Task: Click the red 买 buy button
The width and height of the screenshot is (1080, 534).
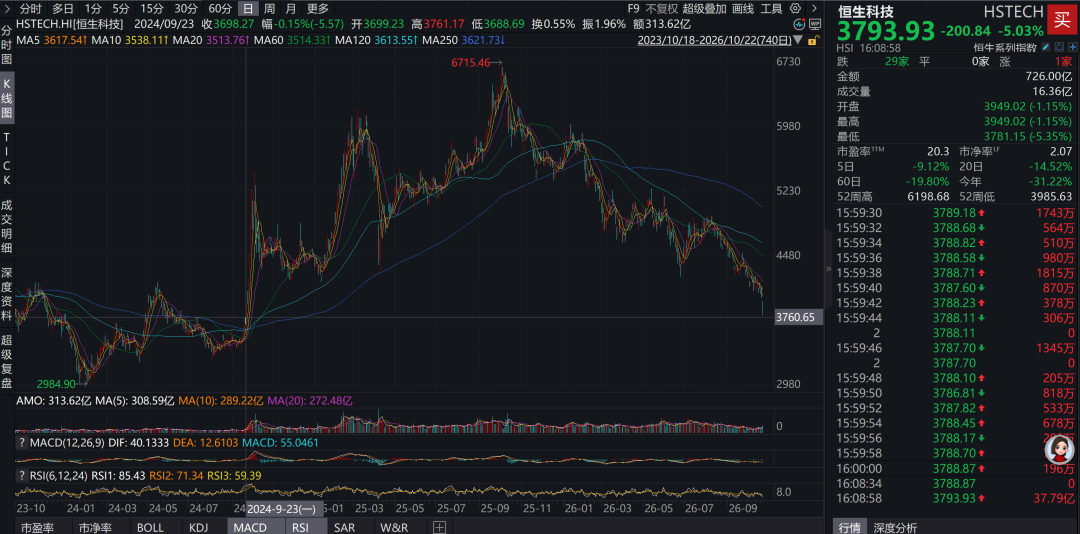Action: click(x=1063, y=20)
